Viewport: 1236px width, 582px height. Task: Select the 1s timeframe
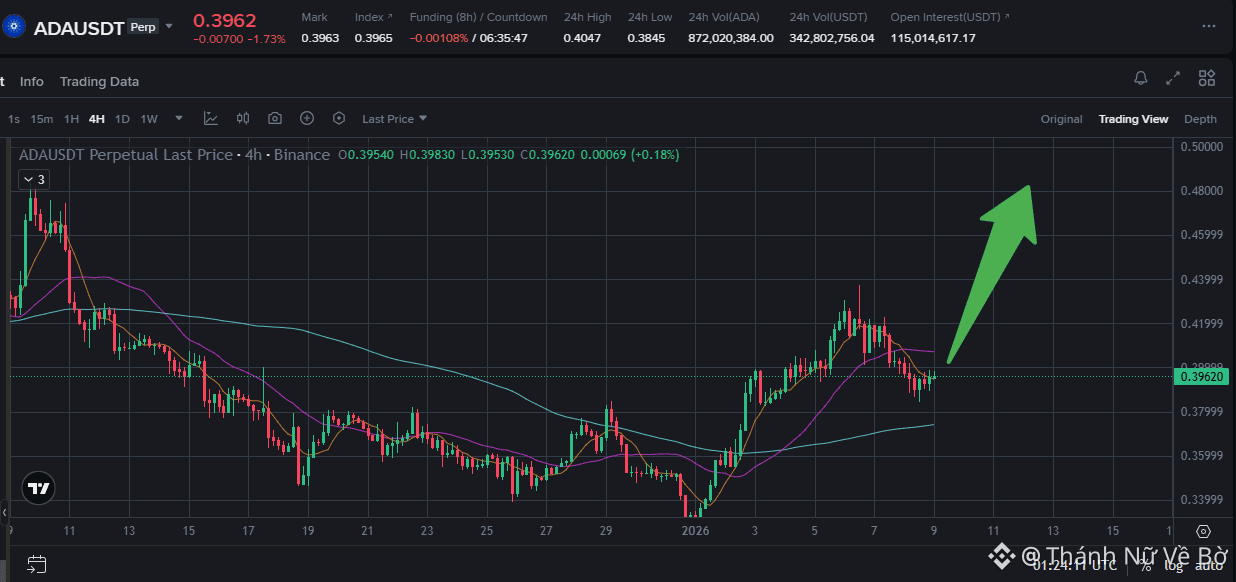point(14,119)
